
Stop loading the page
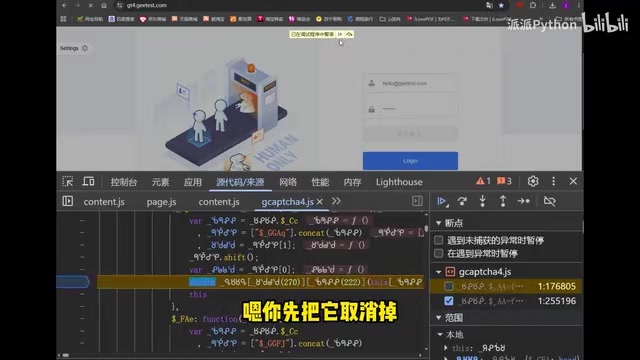click(x=91, y=5)
